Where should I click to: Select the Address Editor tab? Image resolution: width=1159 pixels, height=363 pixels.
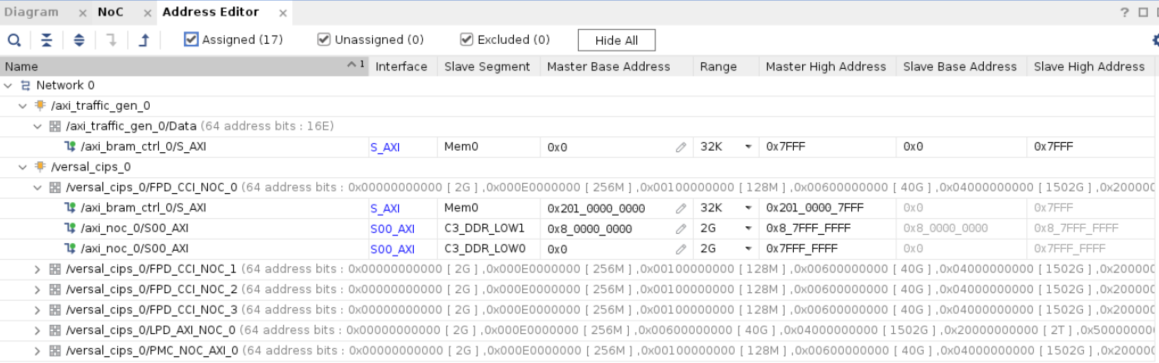211,13
